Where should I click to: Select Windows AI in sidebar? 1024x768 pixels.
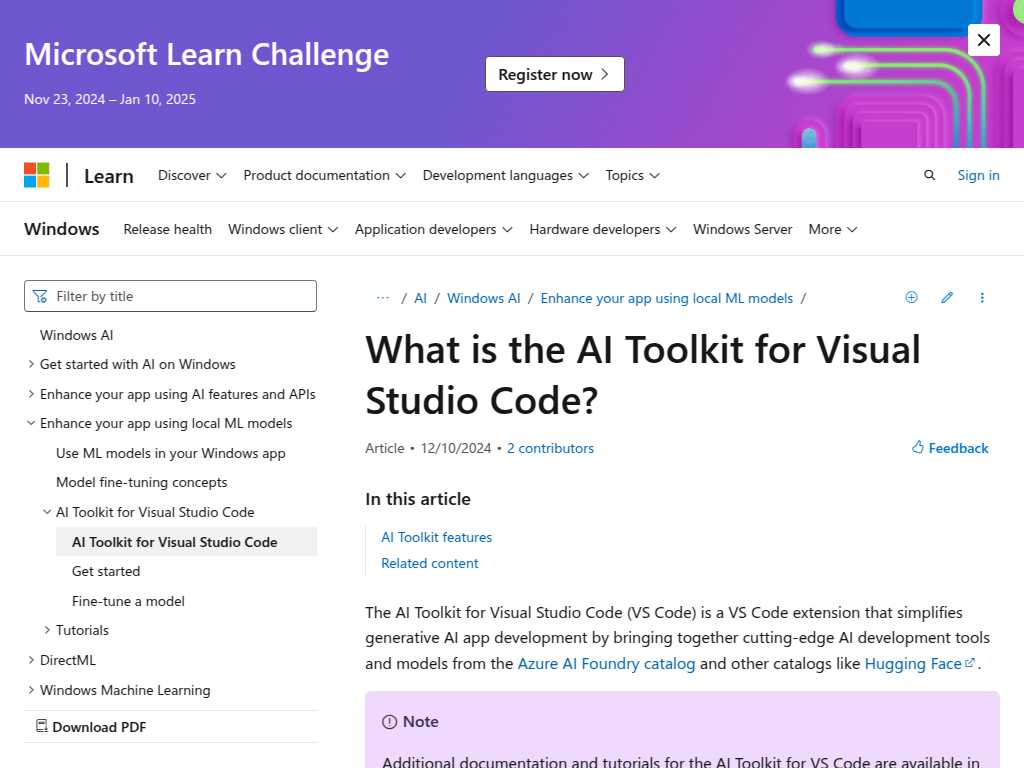coord(76,335)
